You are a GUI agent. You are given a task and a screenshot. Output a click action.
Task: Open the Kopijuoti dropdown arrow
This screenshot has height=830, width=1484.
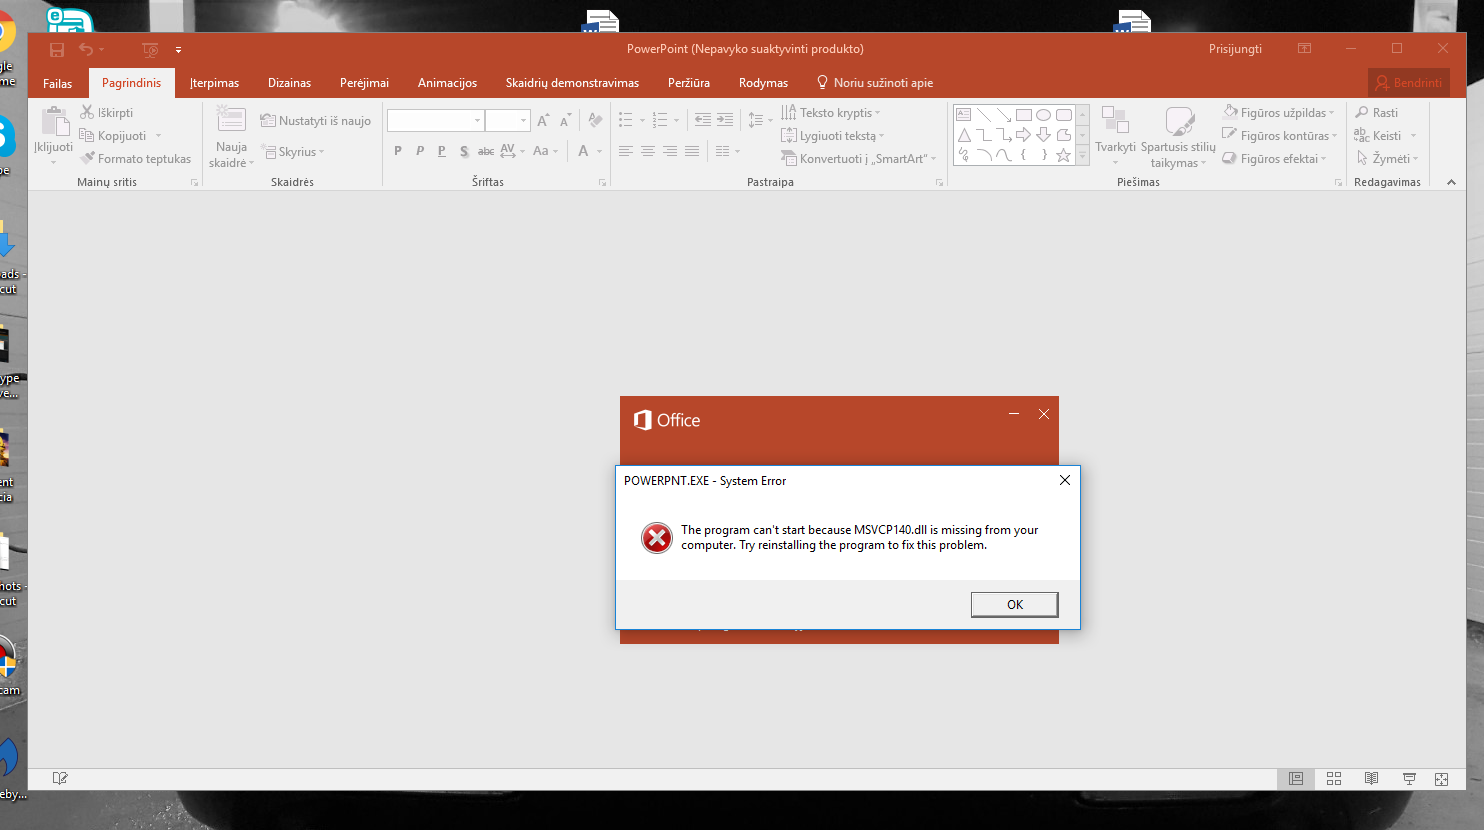coord(158,136)
